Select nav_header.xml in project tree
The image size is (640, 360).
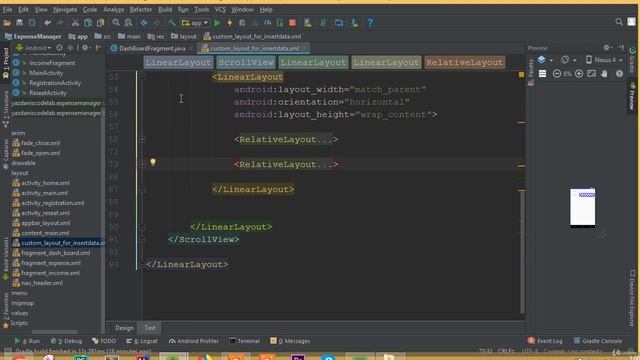(42, 283)
